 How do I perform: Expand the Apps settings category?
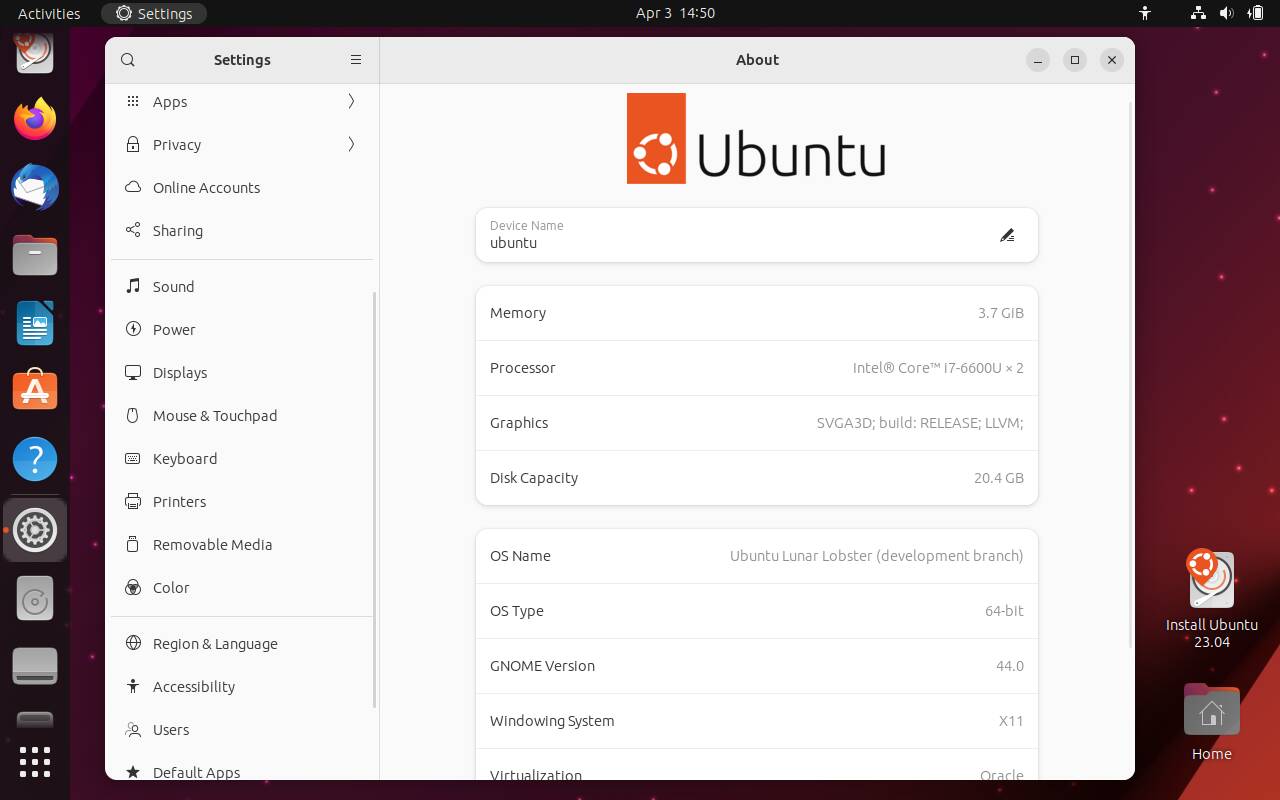pos(169,101)
